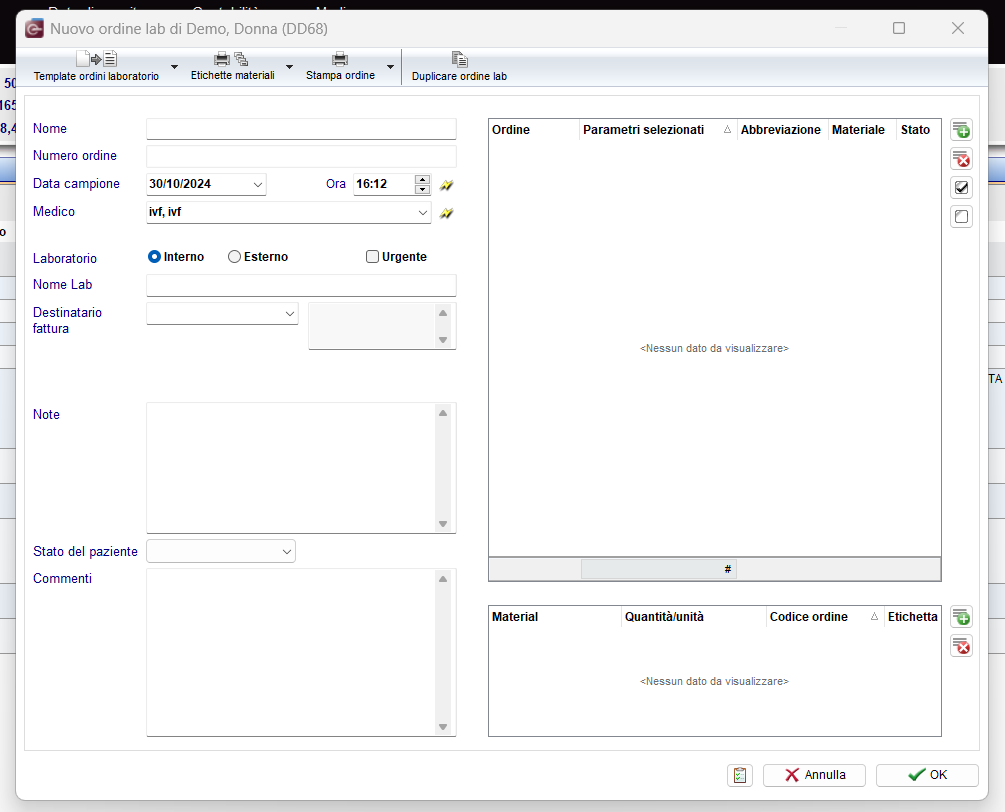Expand Template ordini laboratorio dropdown arrow
Image resolution: width=1005 pixels, height=812 pixels.
point(174,67)
